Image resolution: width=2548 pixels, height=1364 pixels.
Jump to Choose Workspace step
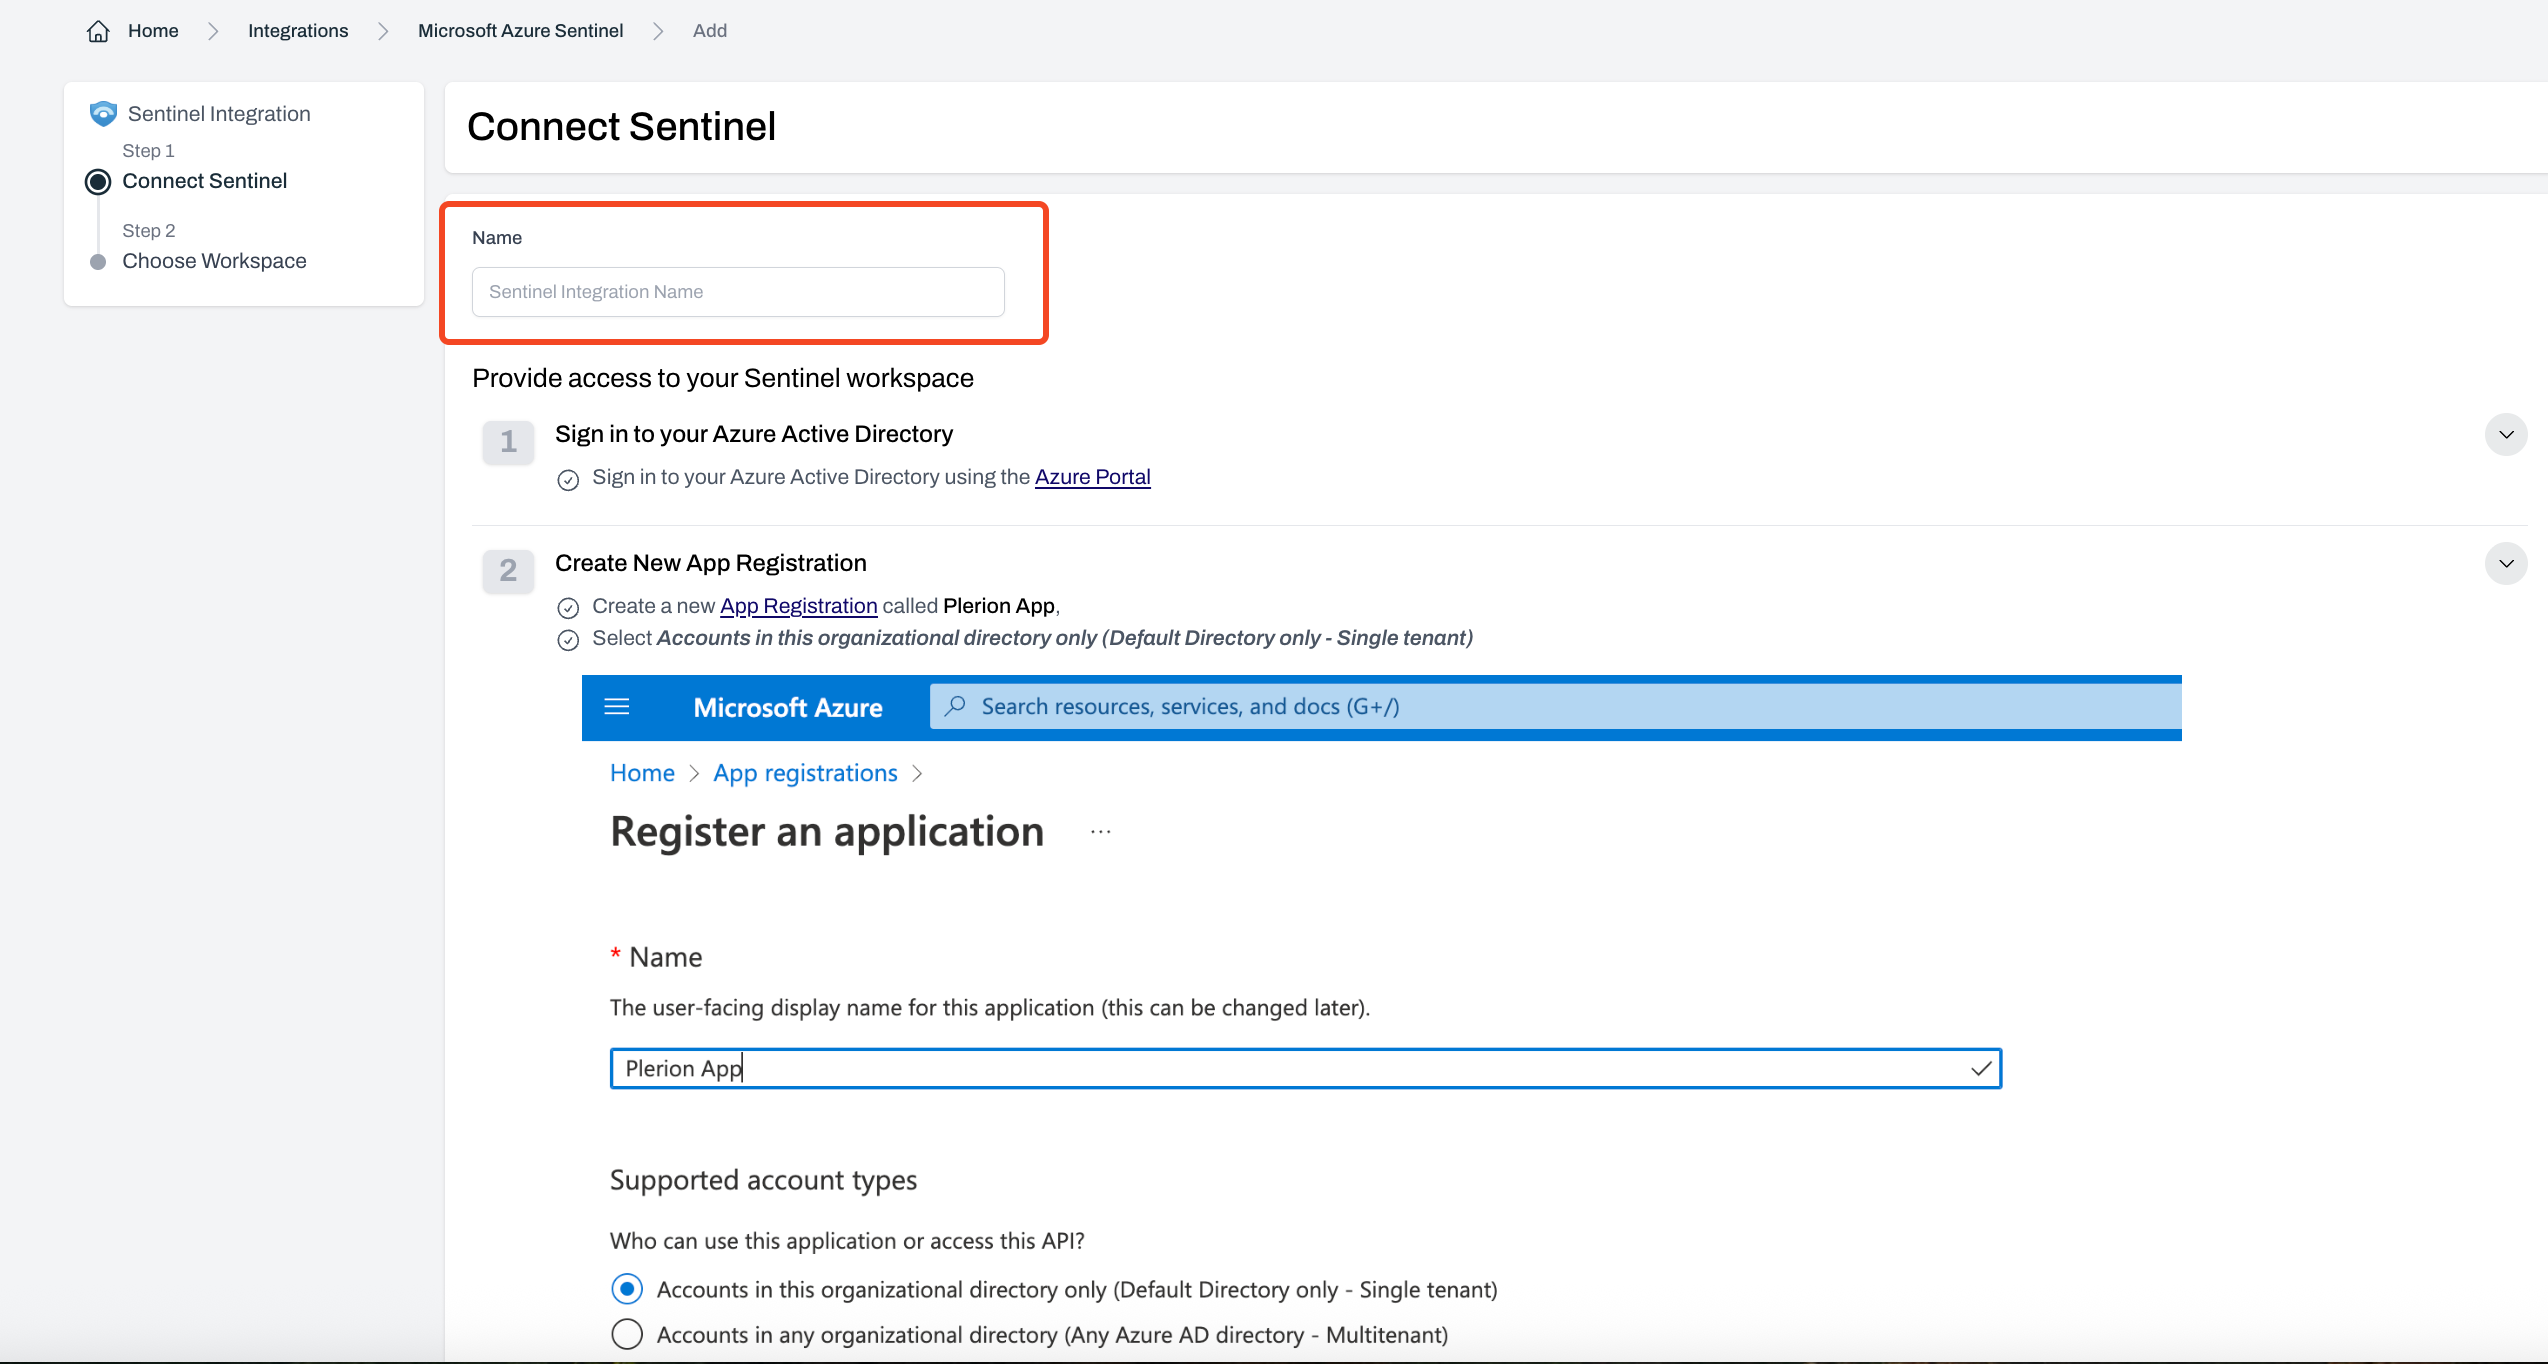pos(214,261)
